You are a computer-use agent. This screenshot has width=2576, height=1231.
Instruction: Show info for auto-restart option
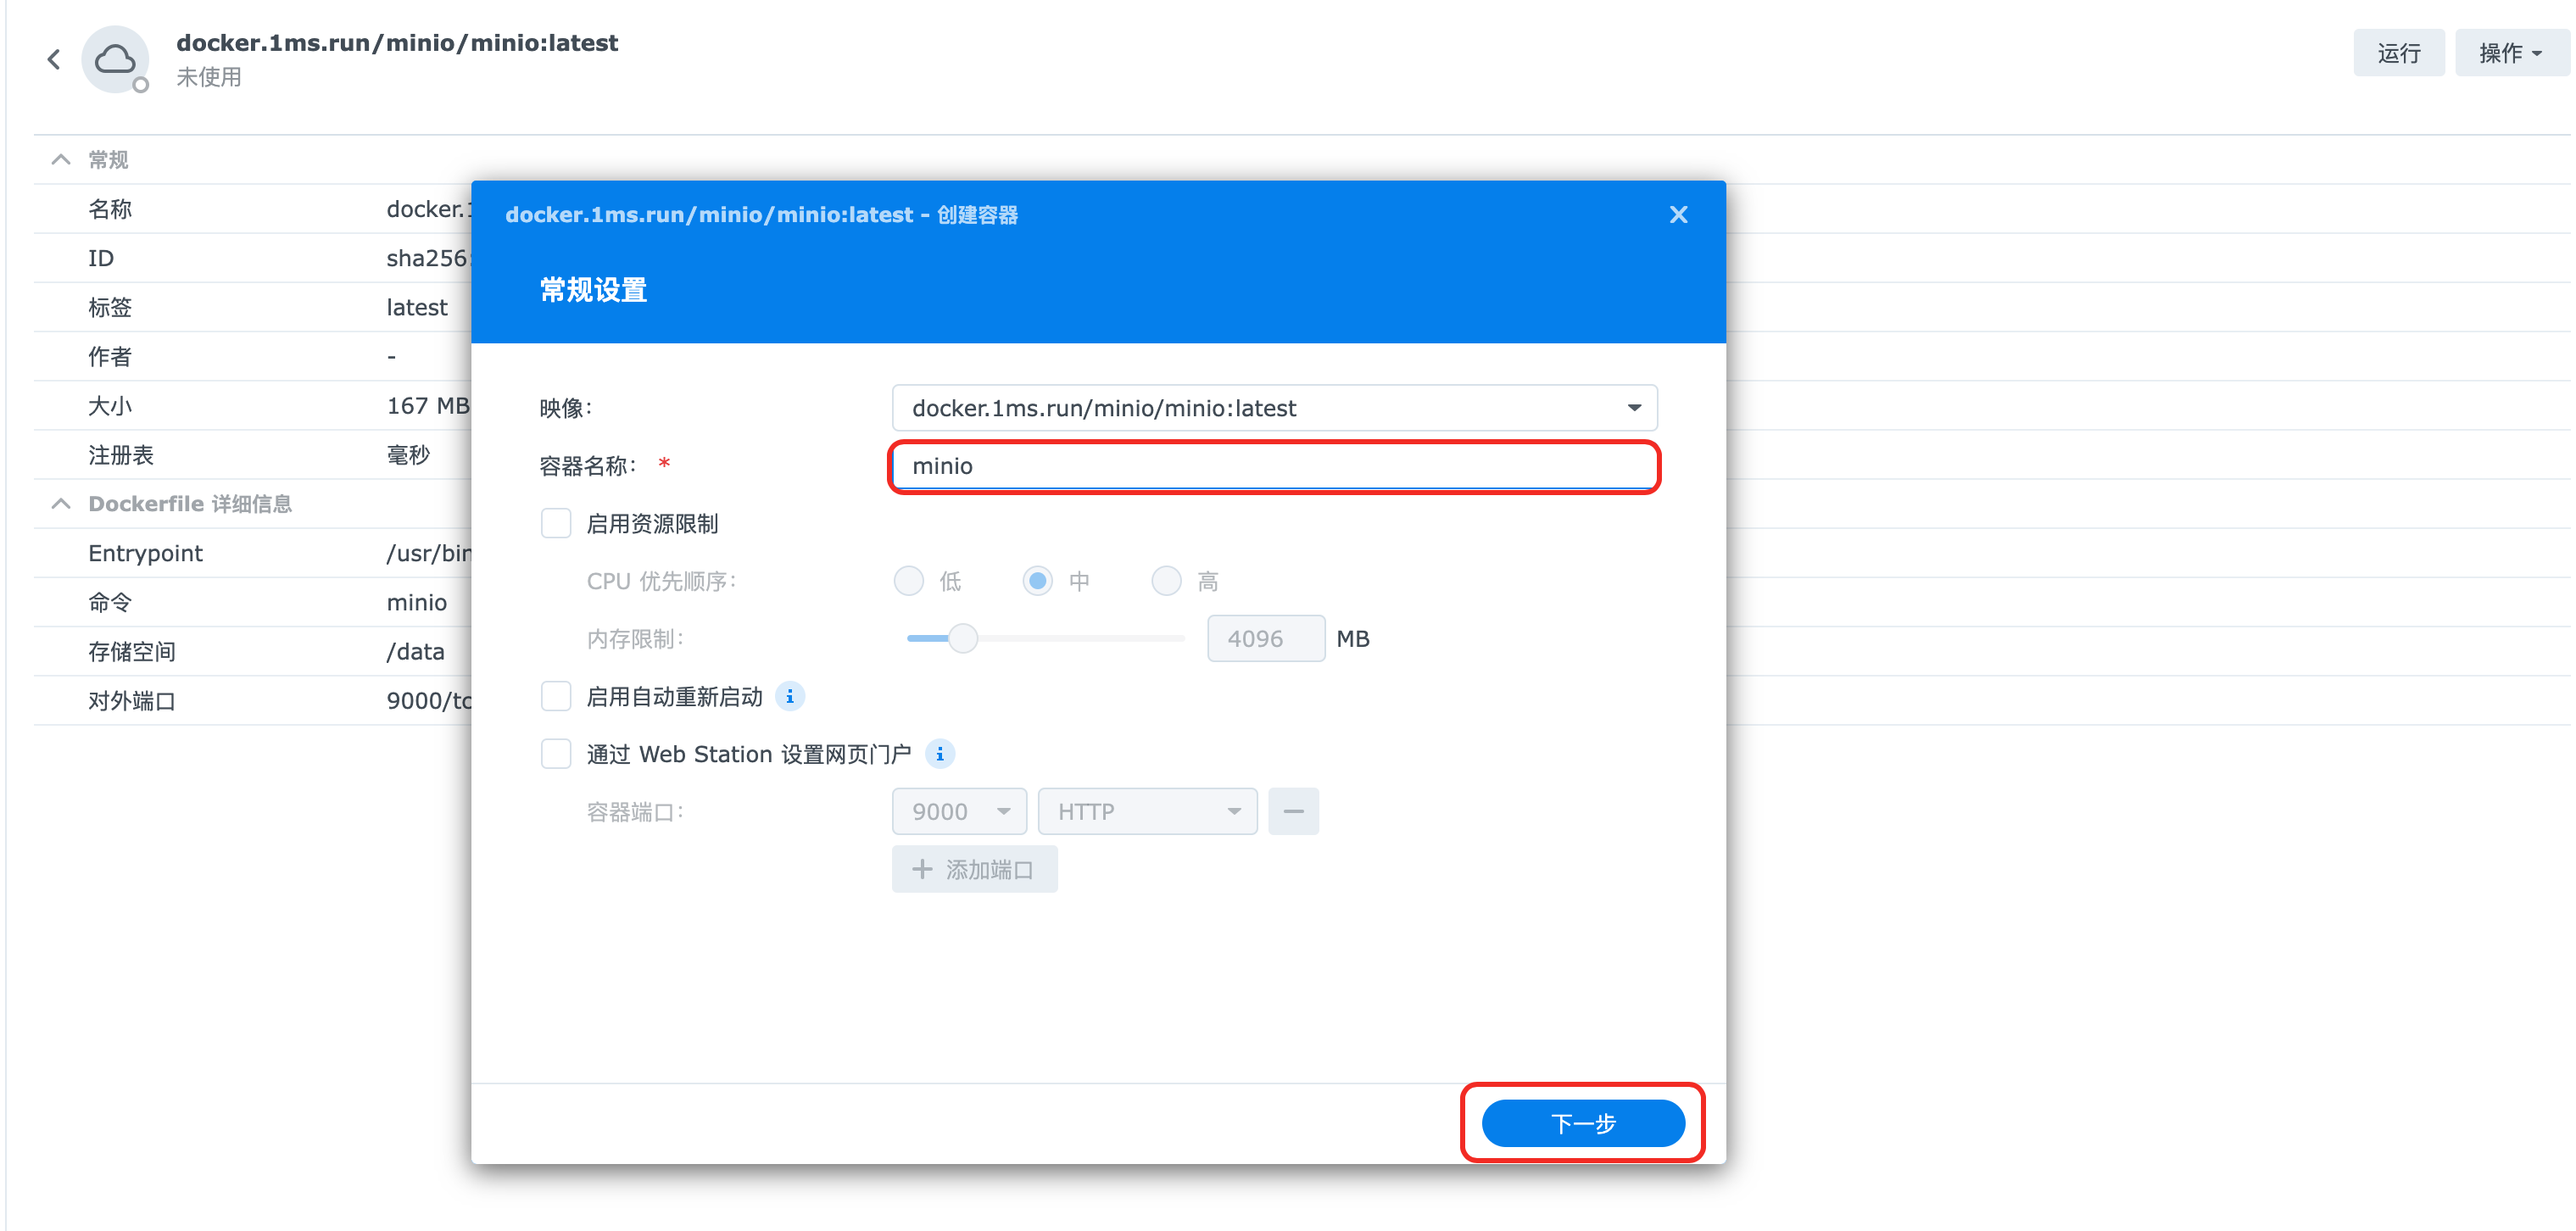pyautogui.click(x=790, y=697)
